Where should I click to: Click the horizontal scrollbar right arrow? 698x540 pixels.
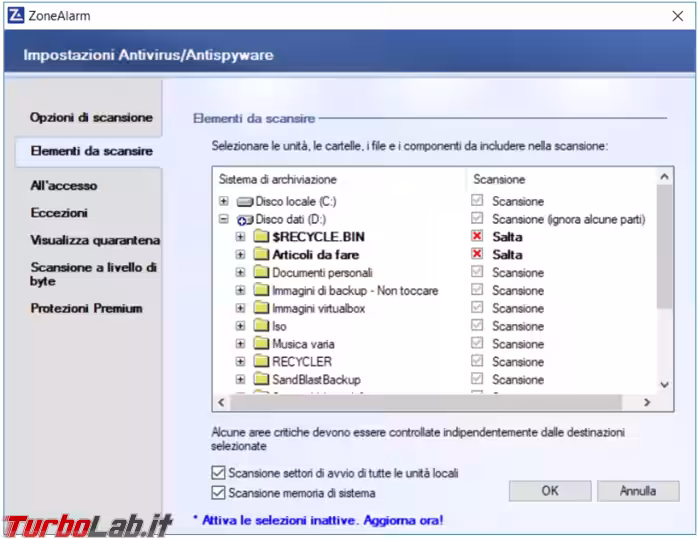click(647, 402)
